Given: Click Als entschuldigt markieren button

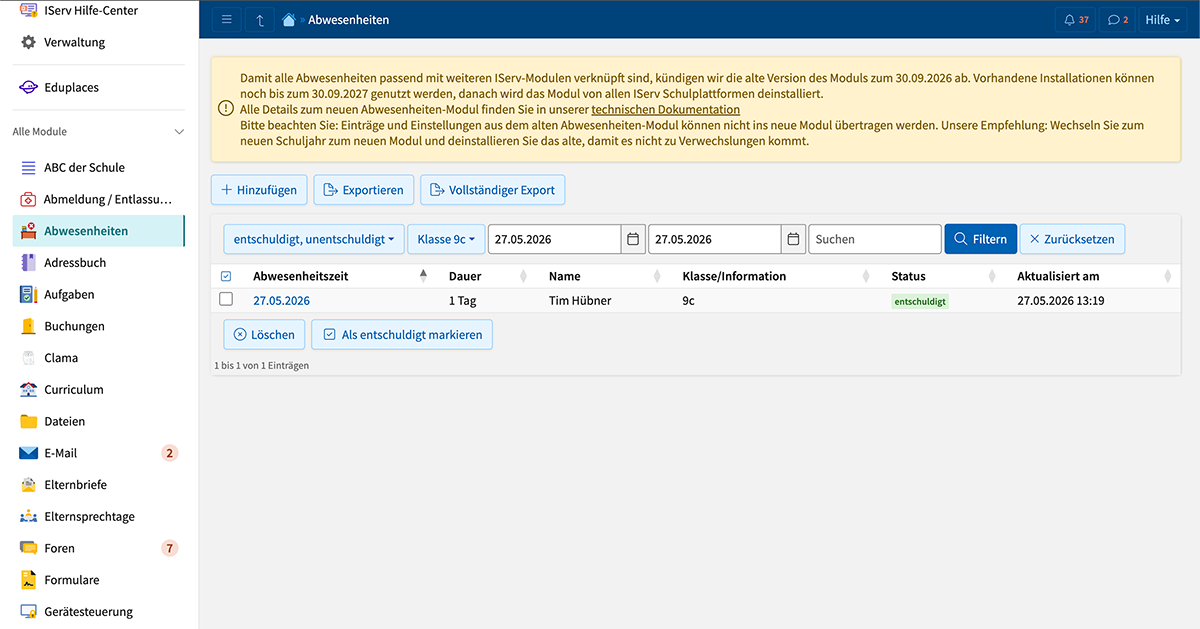Looking at the screenshot, I should tap(402, 335).
